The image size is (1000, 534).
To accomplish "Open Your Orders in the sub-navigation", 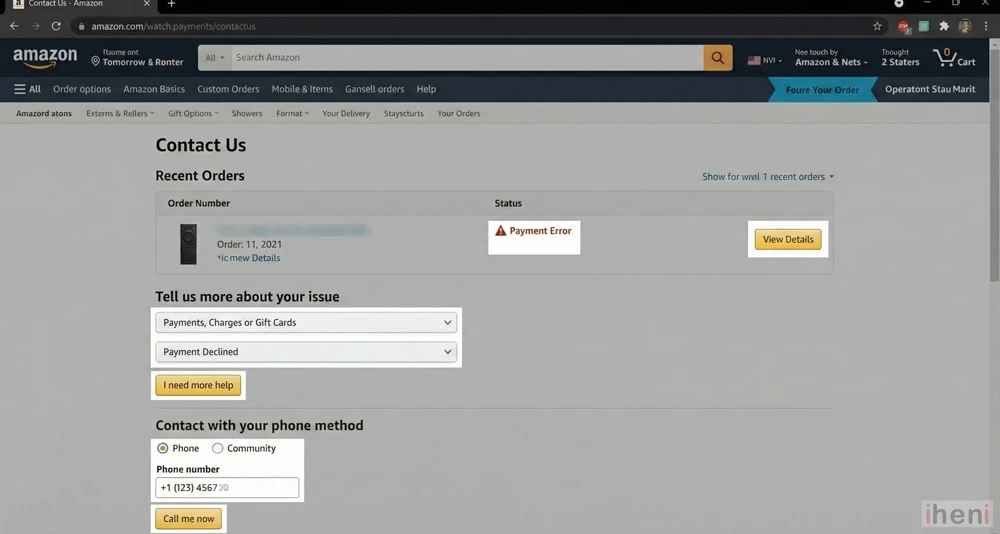I will pyautogui.click(x=458, y=113).
